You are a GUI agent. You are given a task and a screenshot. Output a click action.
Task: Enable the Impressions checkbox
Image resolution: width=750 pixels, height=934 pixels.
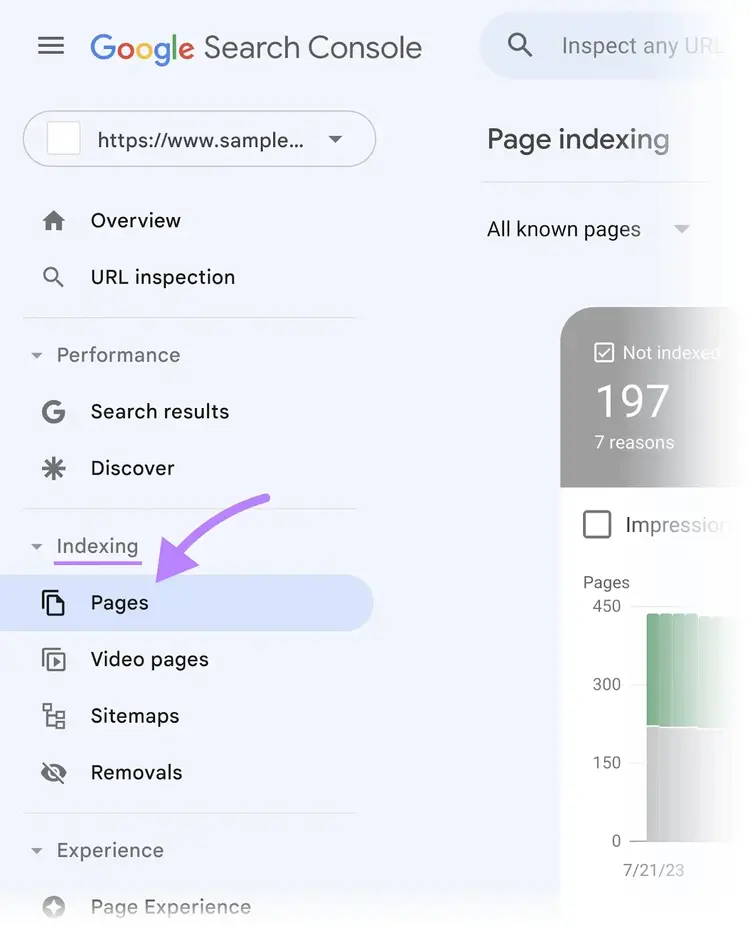[597, 524]
